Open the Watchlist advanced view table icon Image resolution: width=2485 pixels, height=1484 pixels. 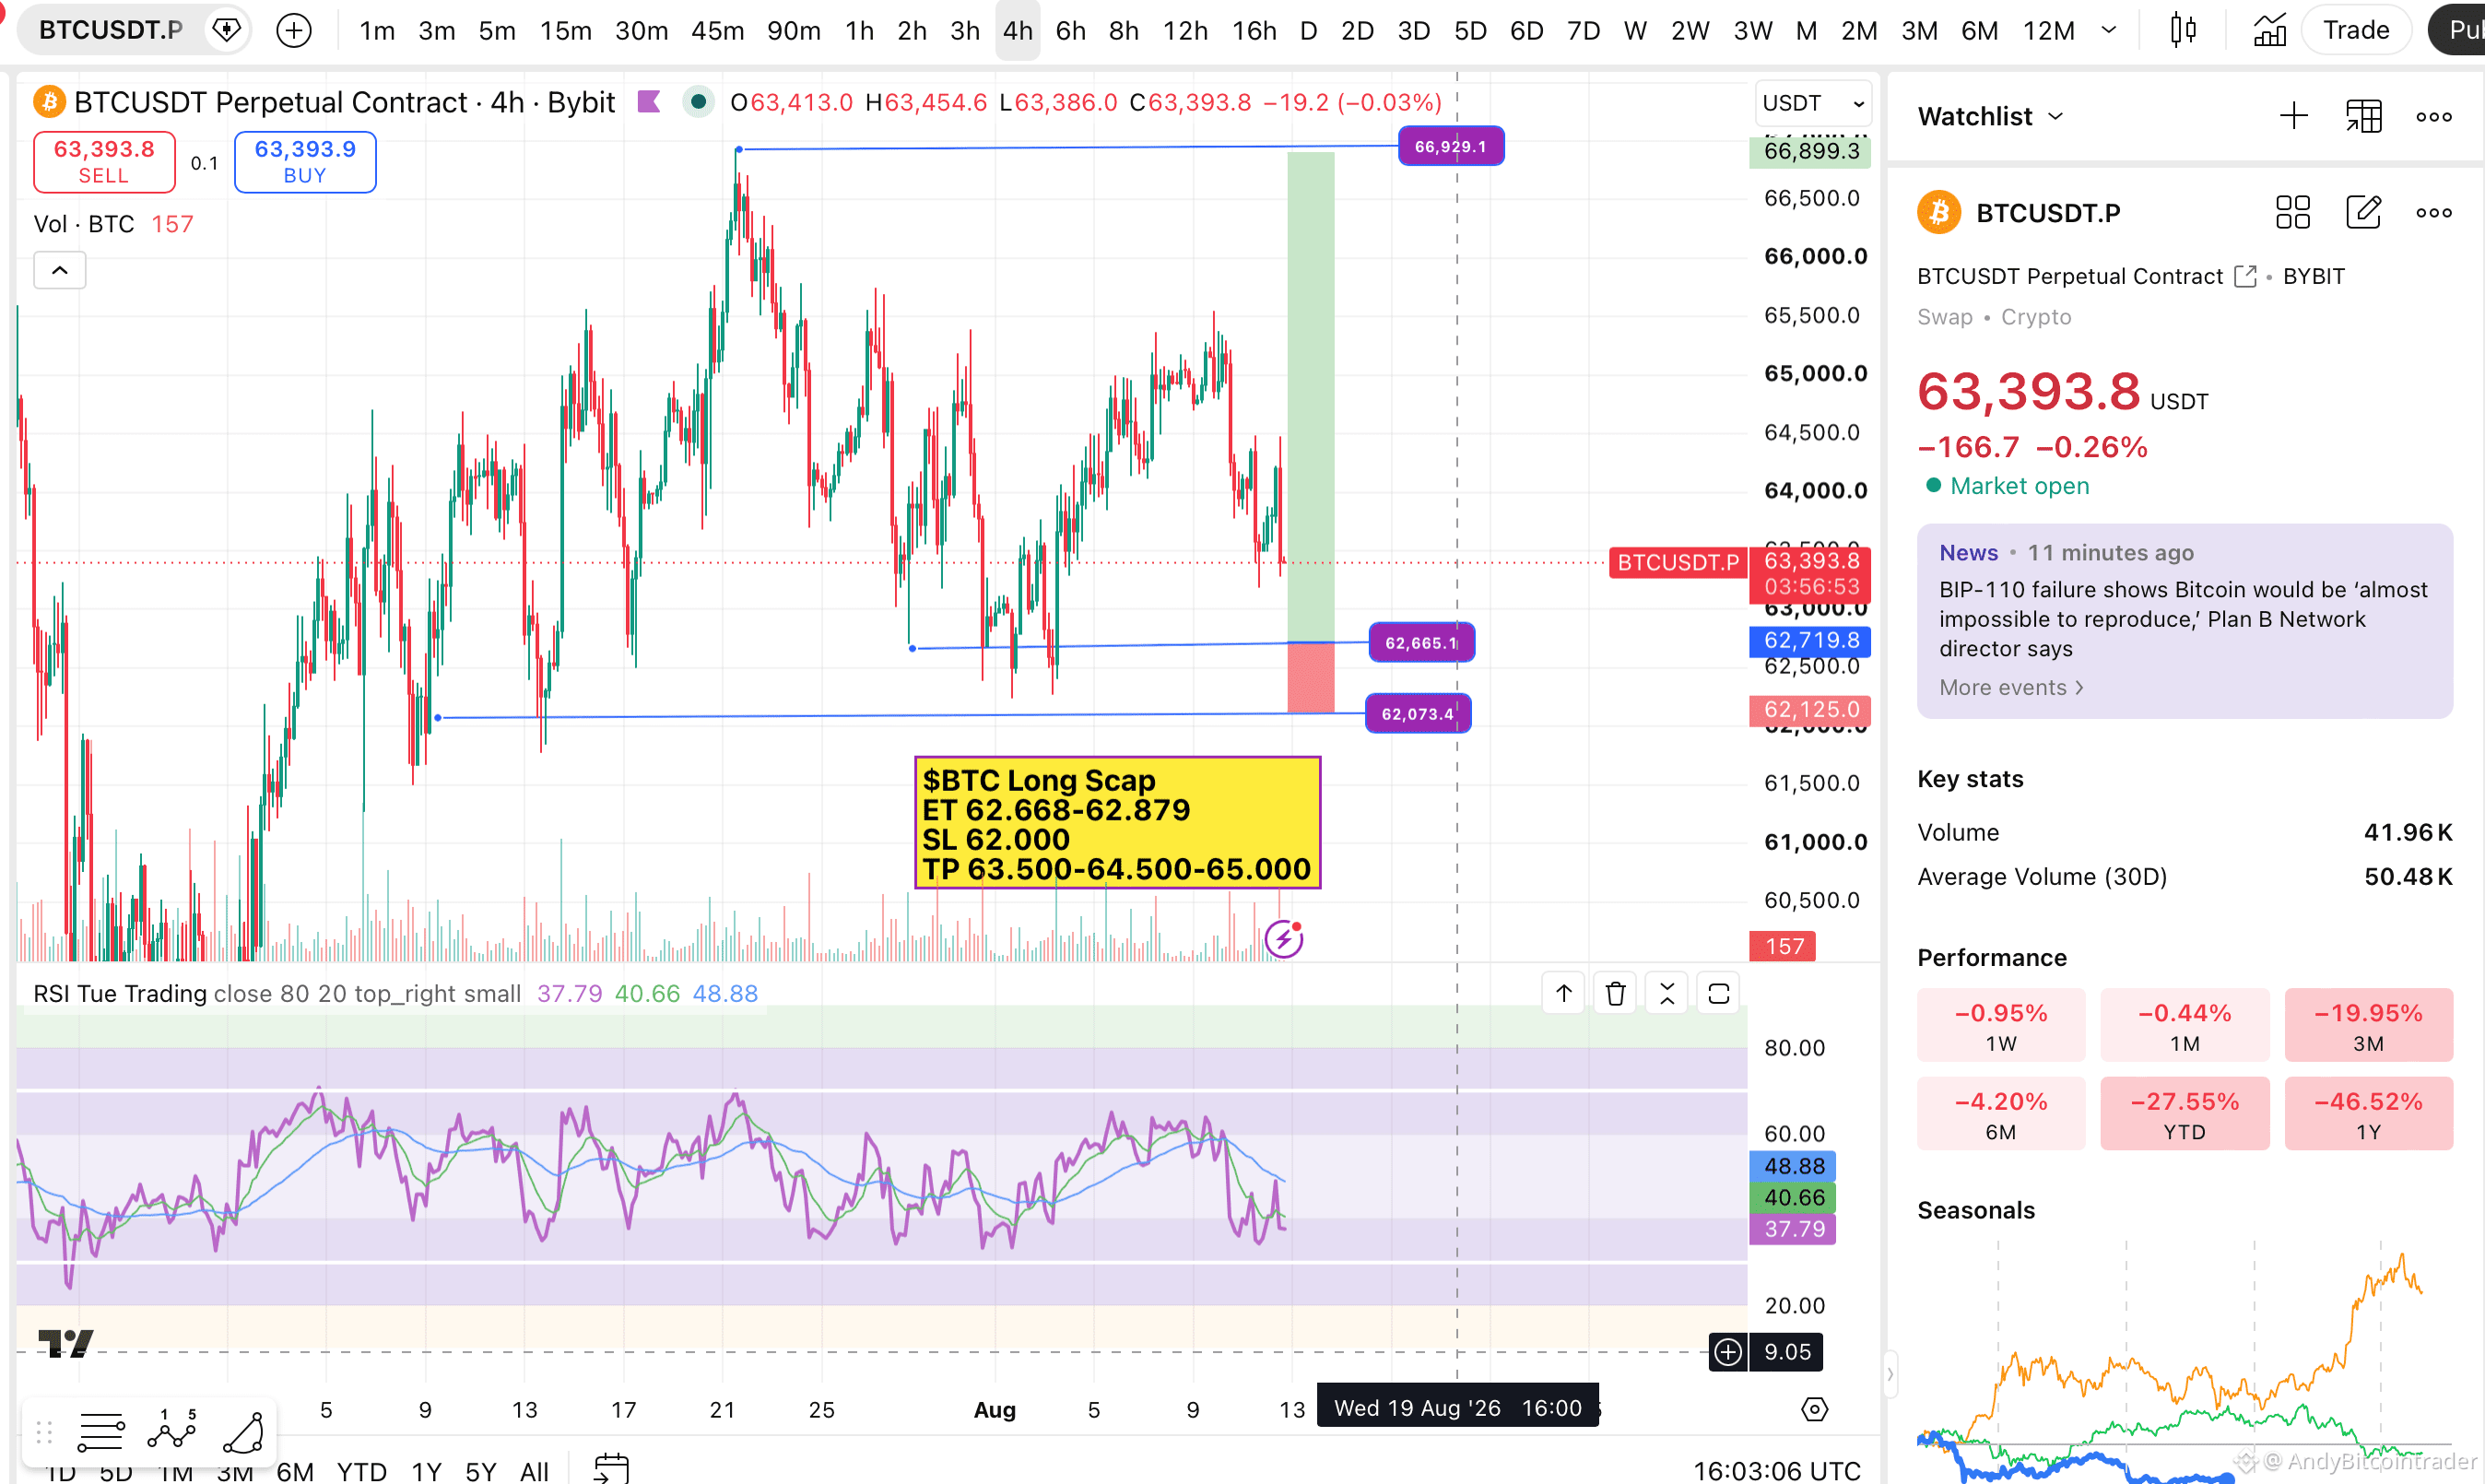point(2363,116)
